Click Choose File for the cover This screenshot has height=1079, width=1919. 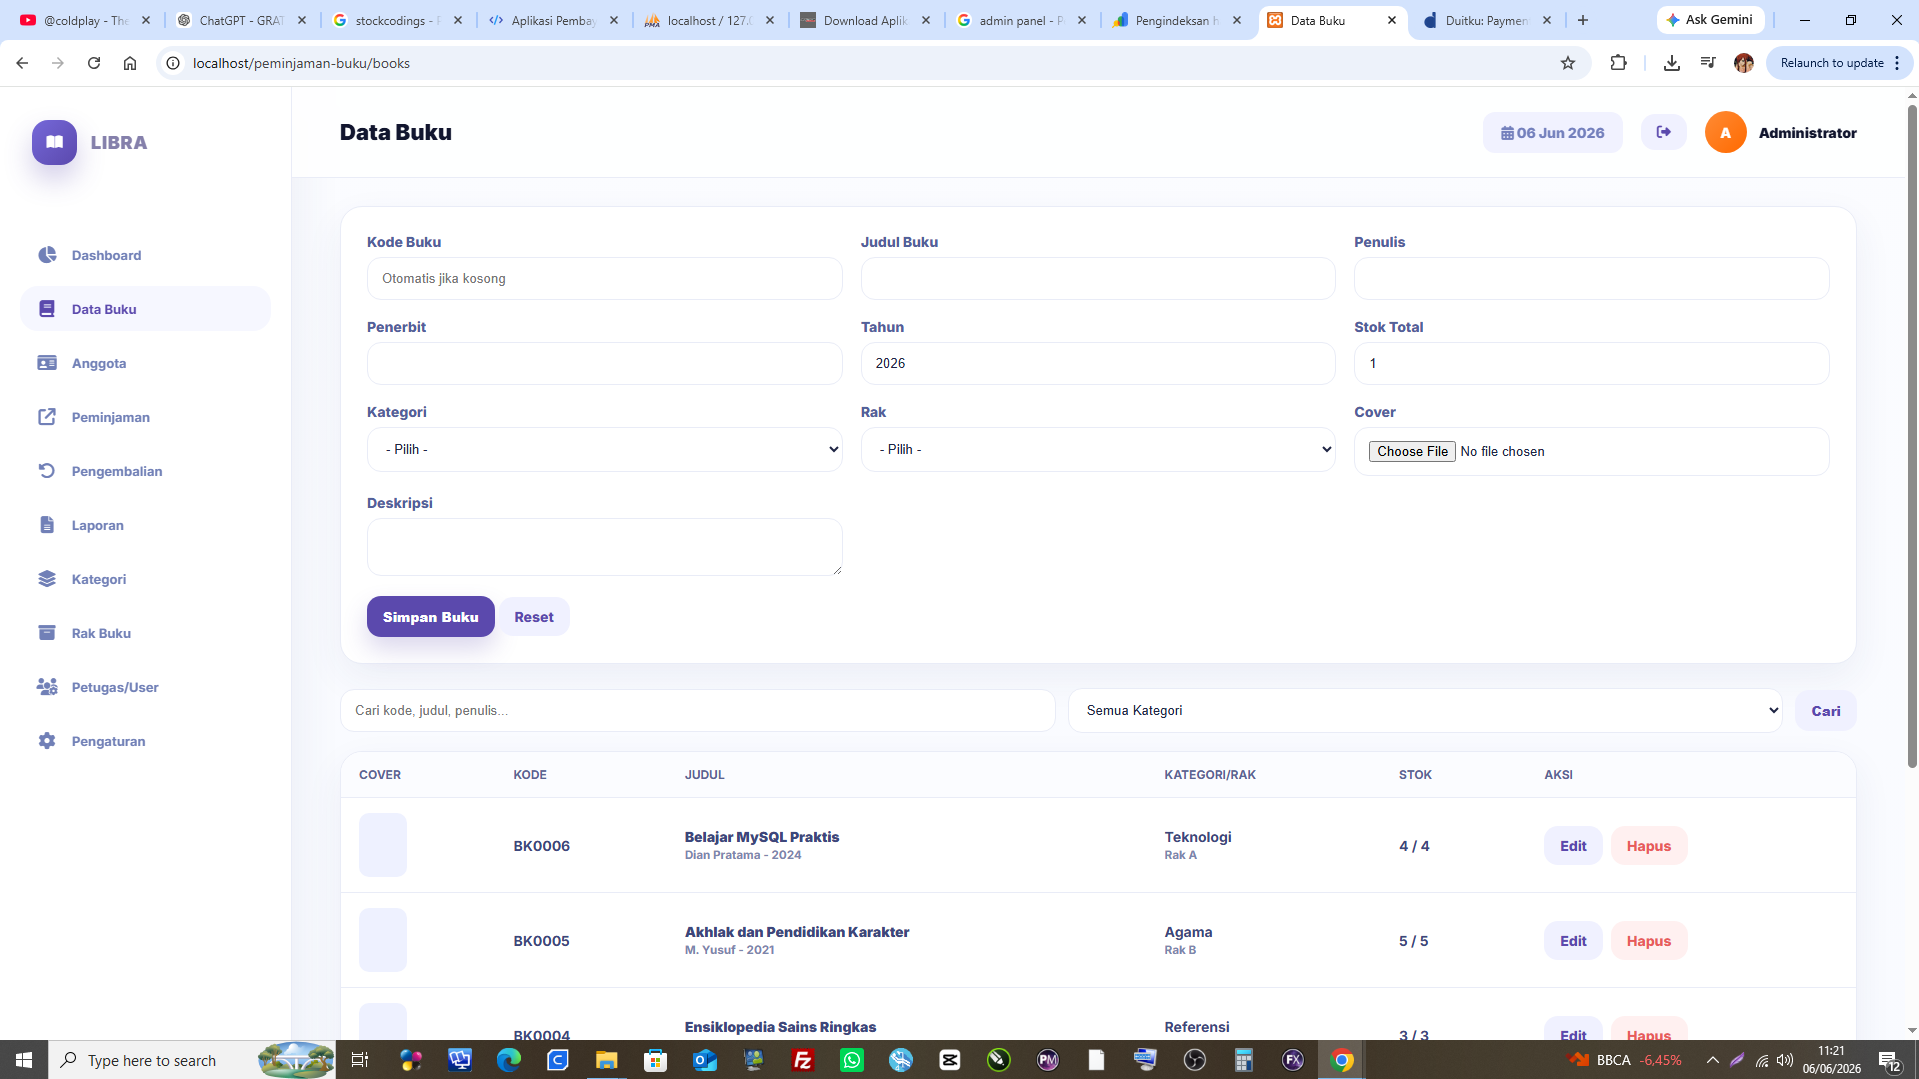(x=1412, y=452)
